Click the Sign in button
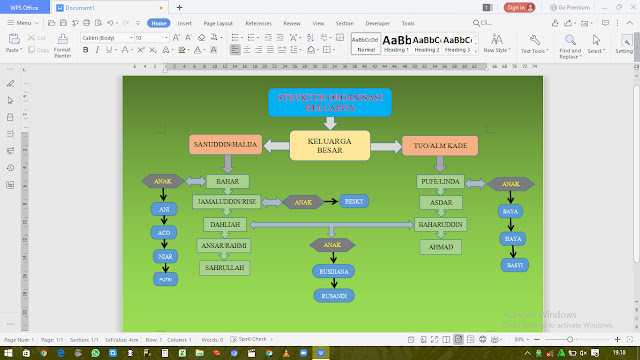 pyautogui.click(x=519, y=7)
